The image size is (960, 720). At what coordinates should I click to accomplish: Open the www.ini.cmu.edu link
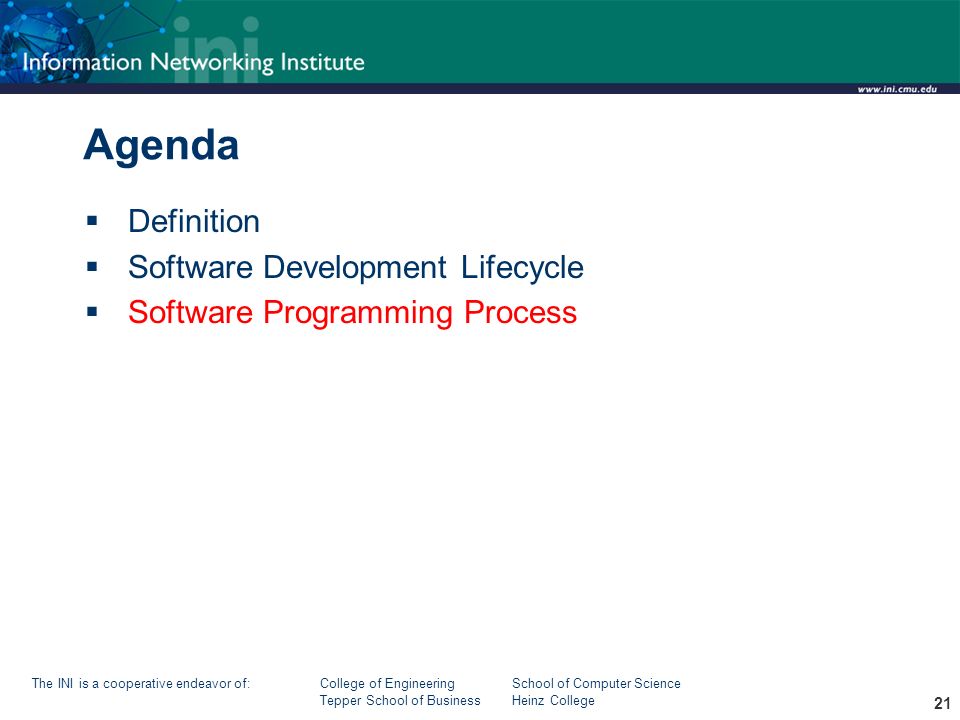[897, 89]
